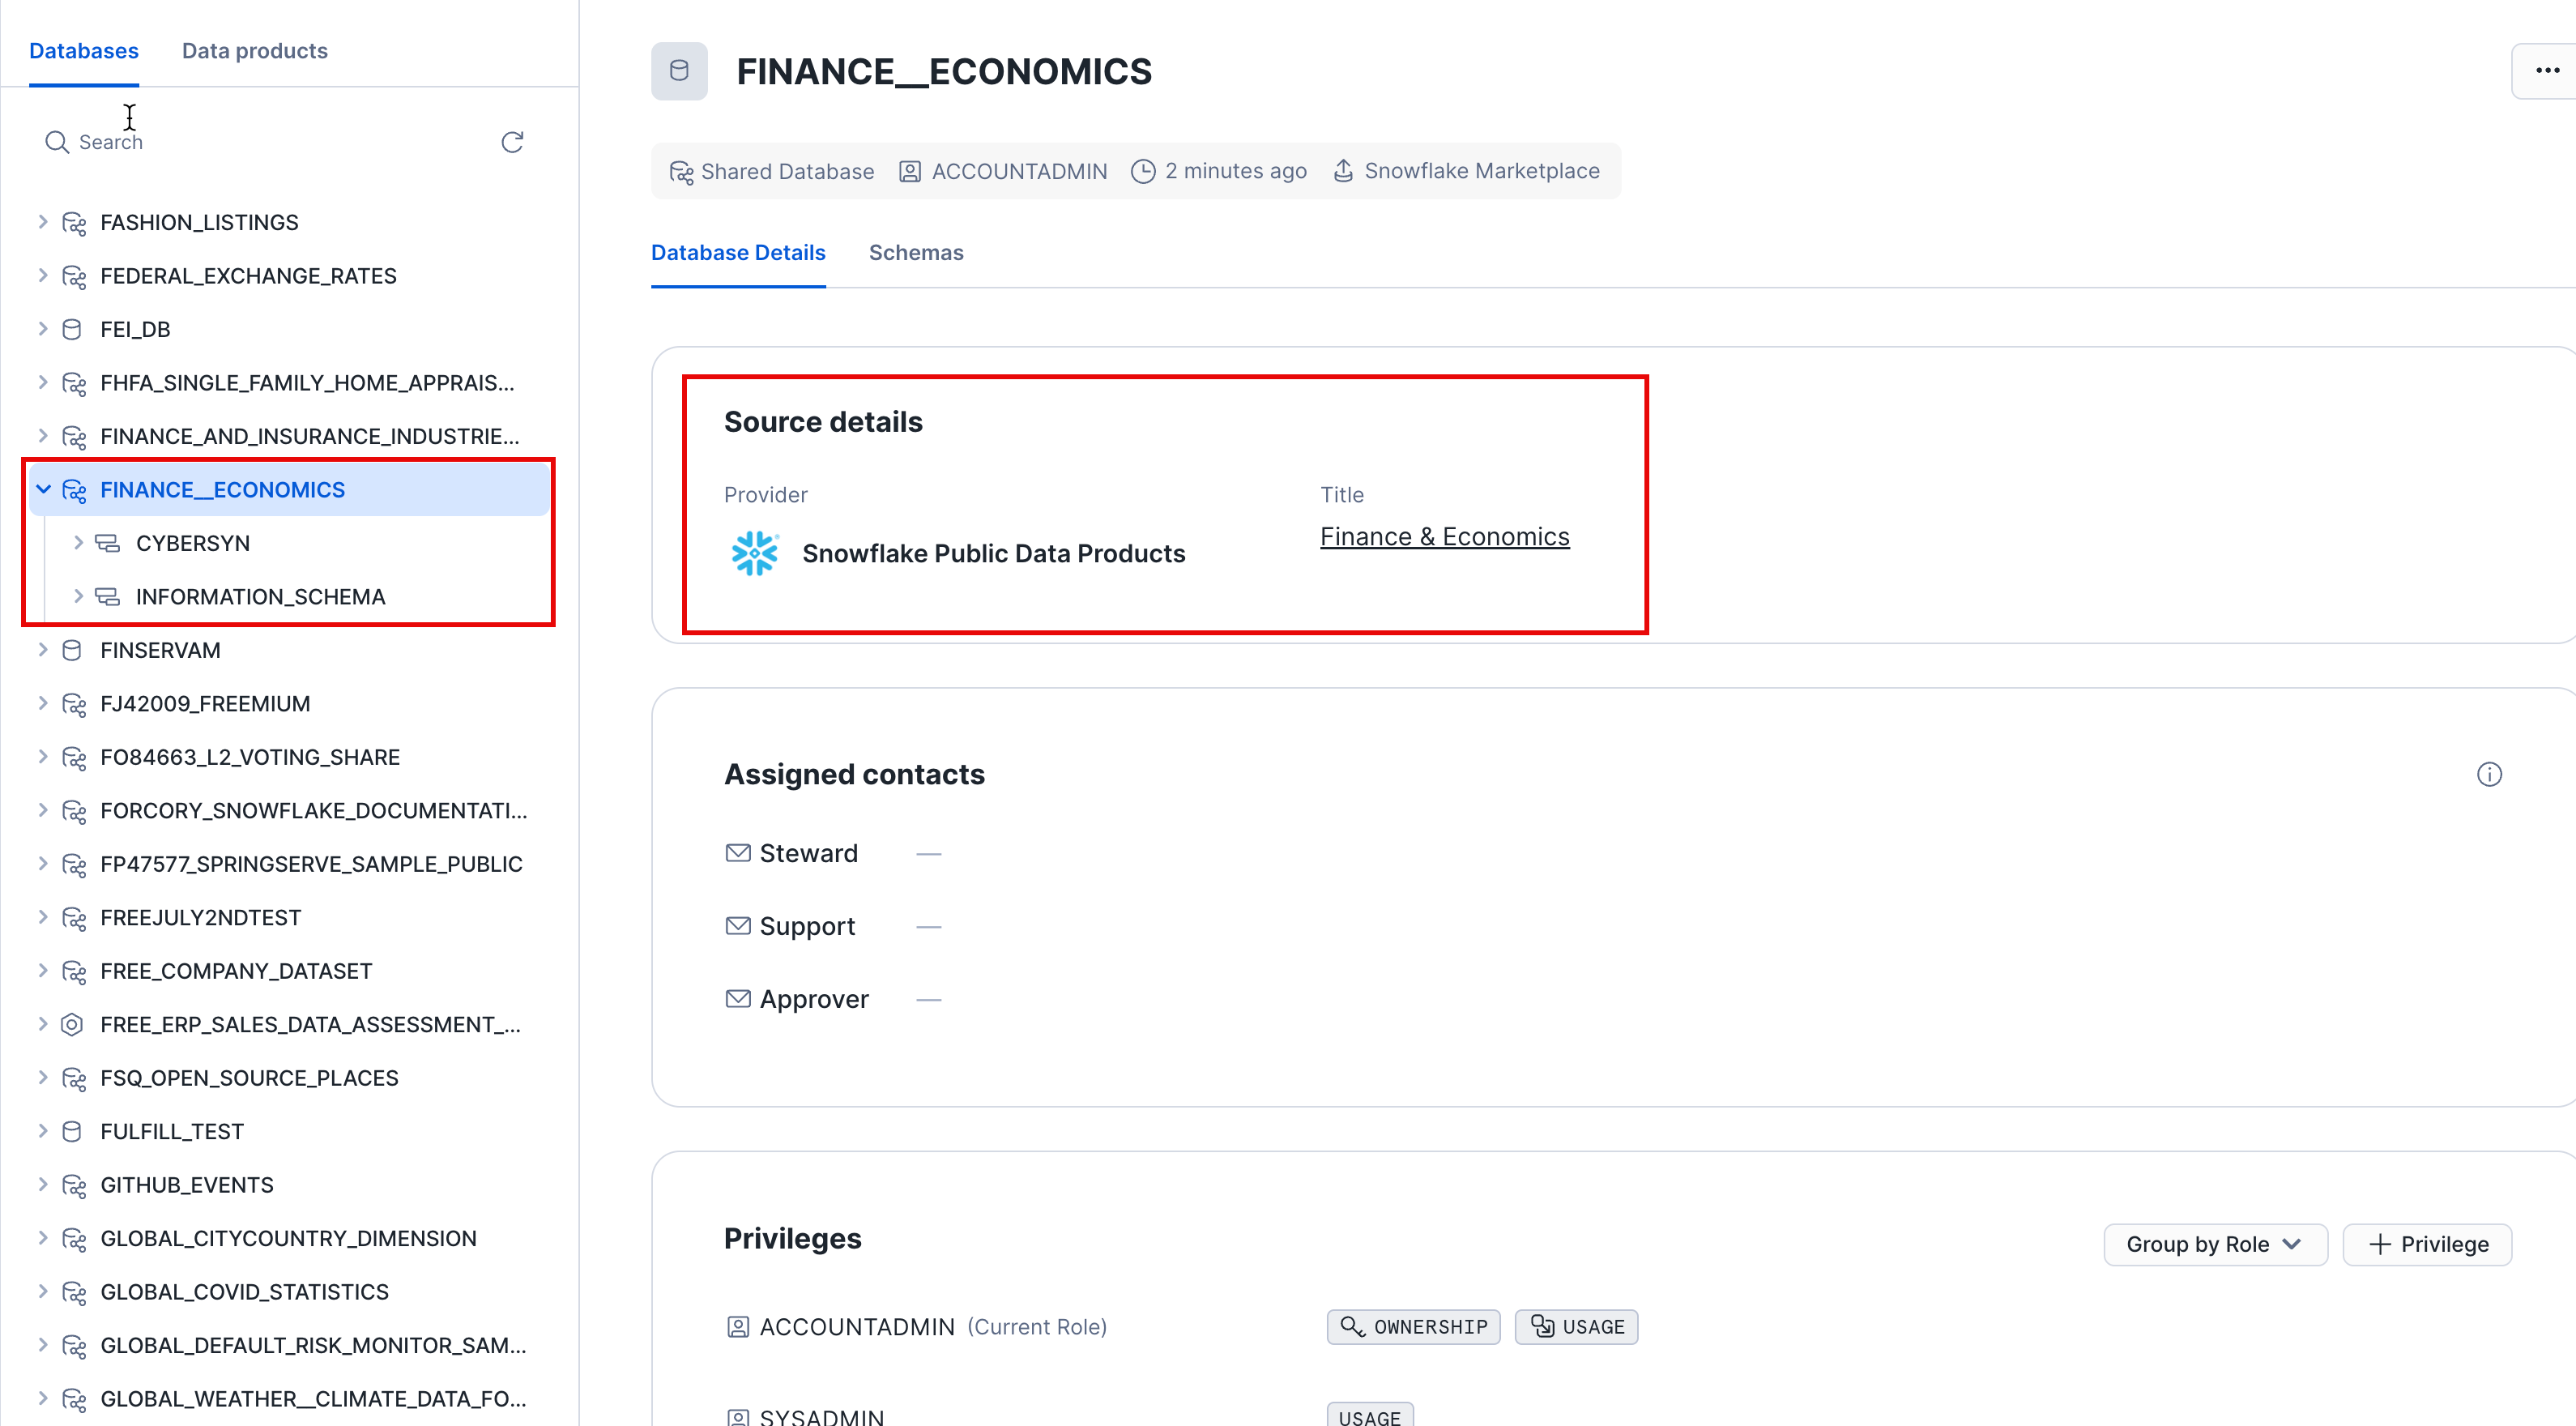2576x1426 pixels.
Task: Click the Shared Database icon in header
Action: [681, 172]
